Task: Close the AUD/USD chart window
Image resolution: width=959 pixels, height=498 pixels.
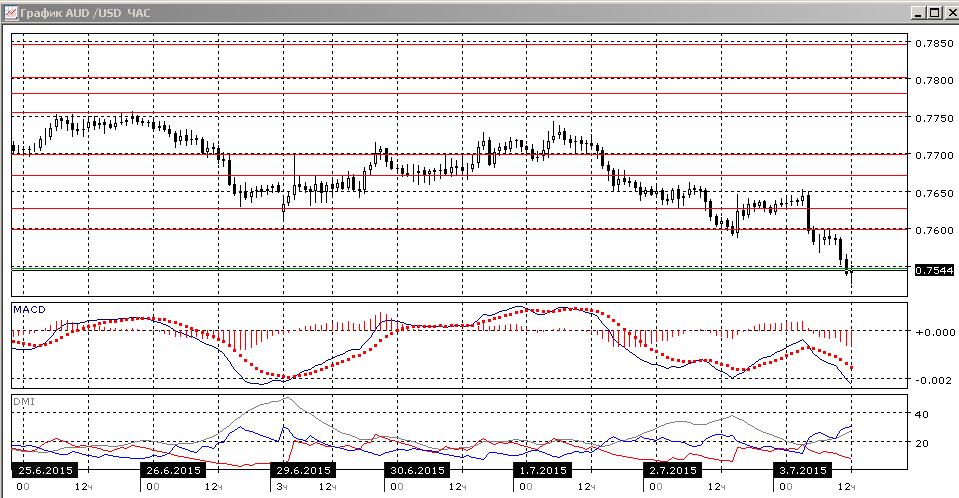Action: [x=950, y=12]
